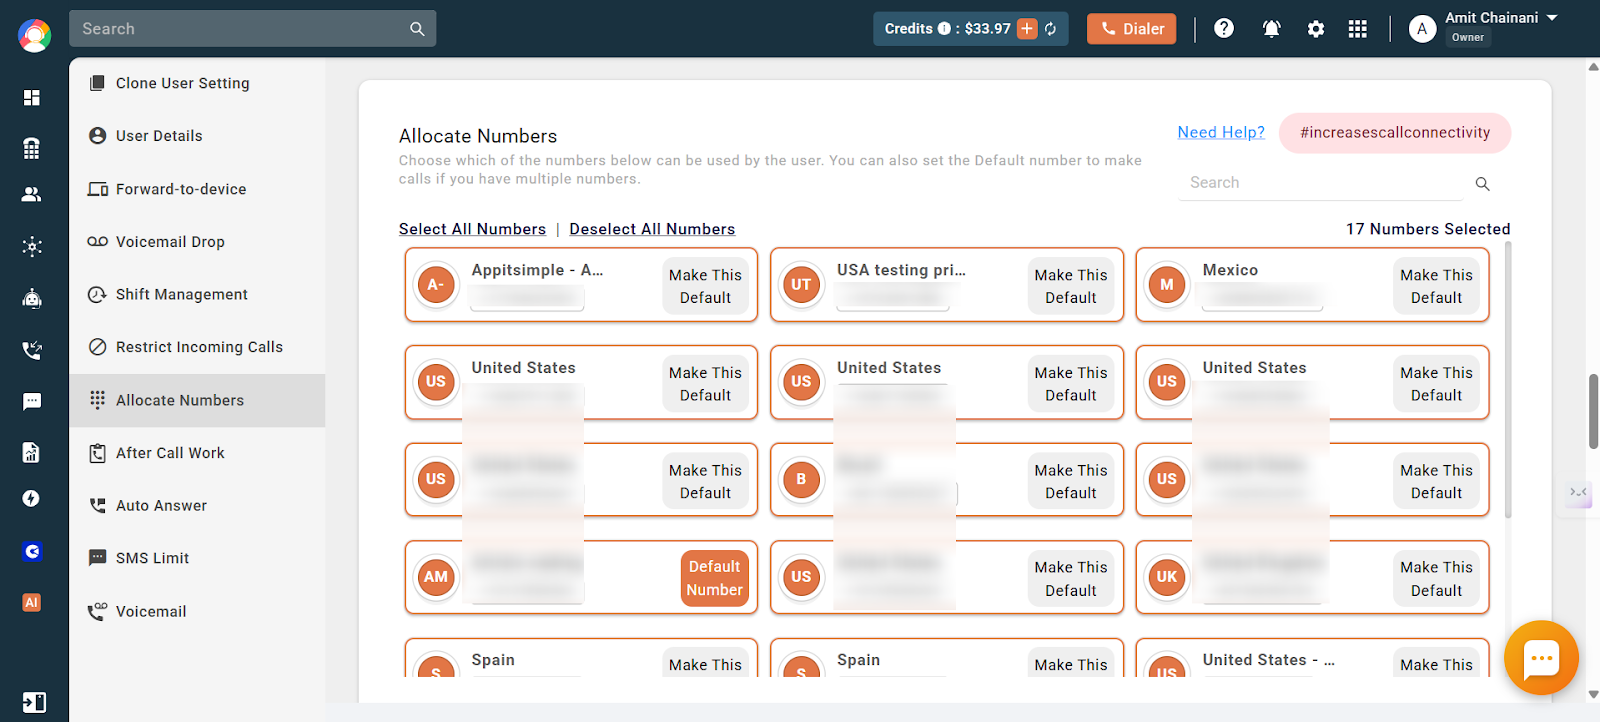Toggle the Appitsimple number card selection
1600x722 pixels.
point(580,285)
